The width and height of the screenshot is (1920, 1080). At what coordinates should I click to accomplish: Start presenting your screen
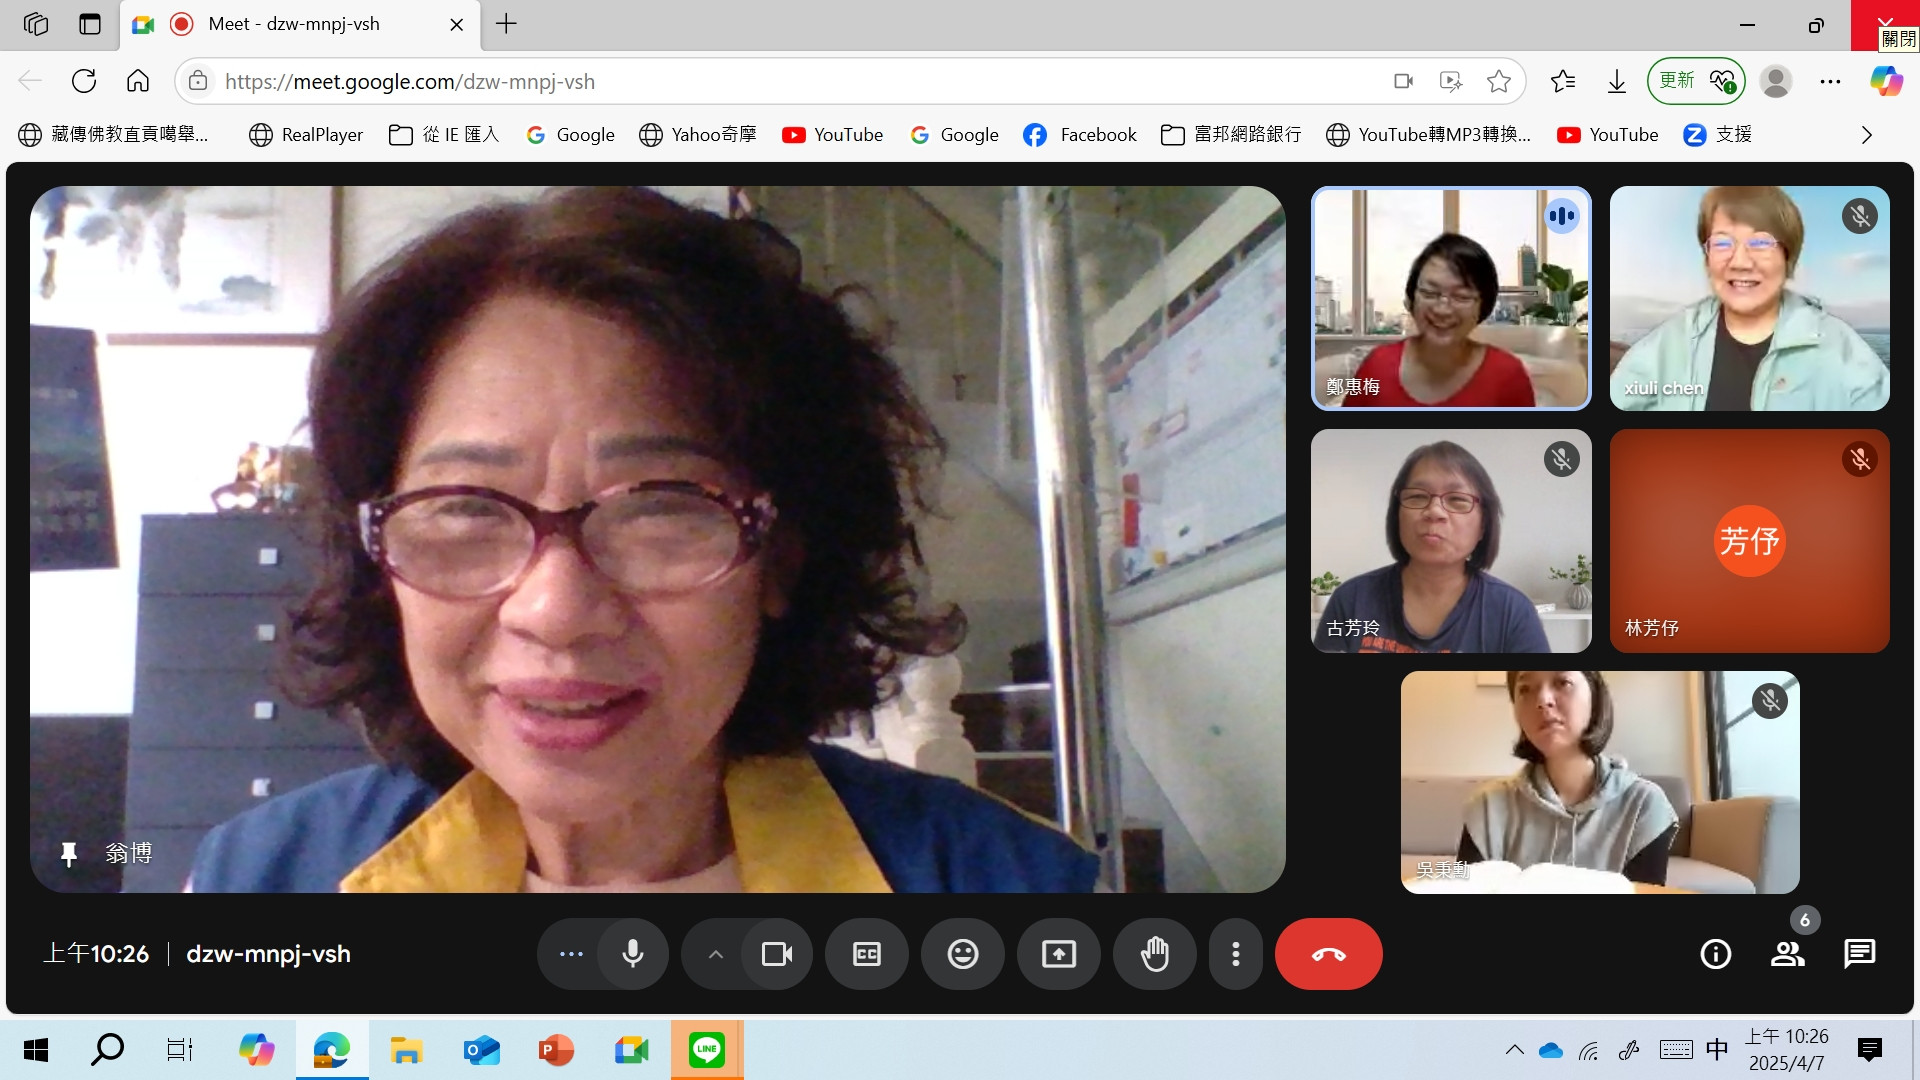click(x=1058, y=954)
